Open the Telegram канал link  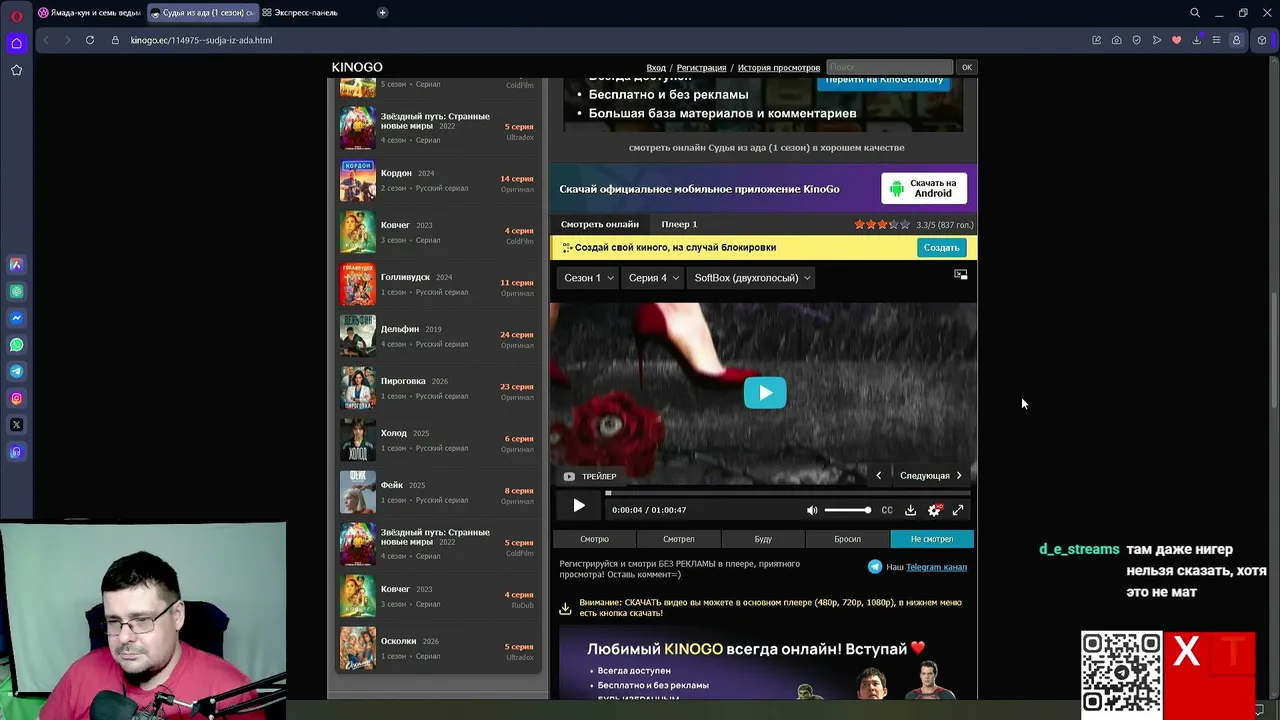936,567
